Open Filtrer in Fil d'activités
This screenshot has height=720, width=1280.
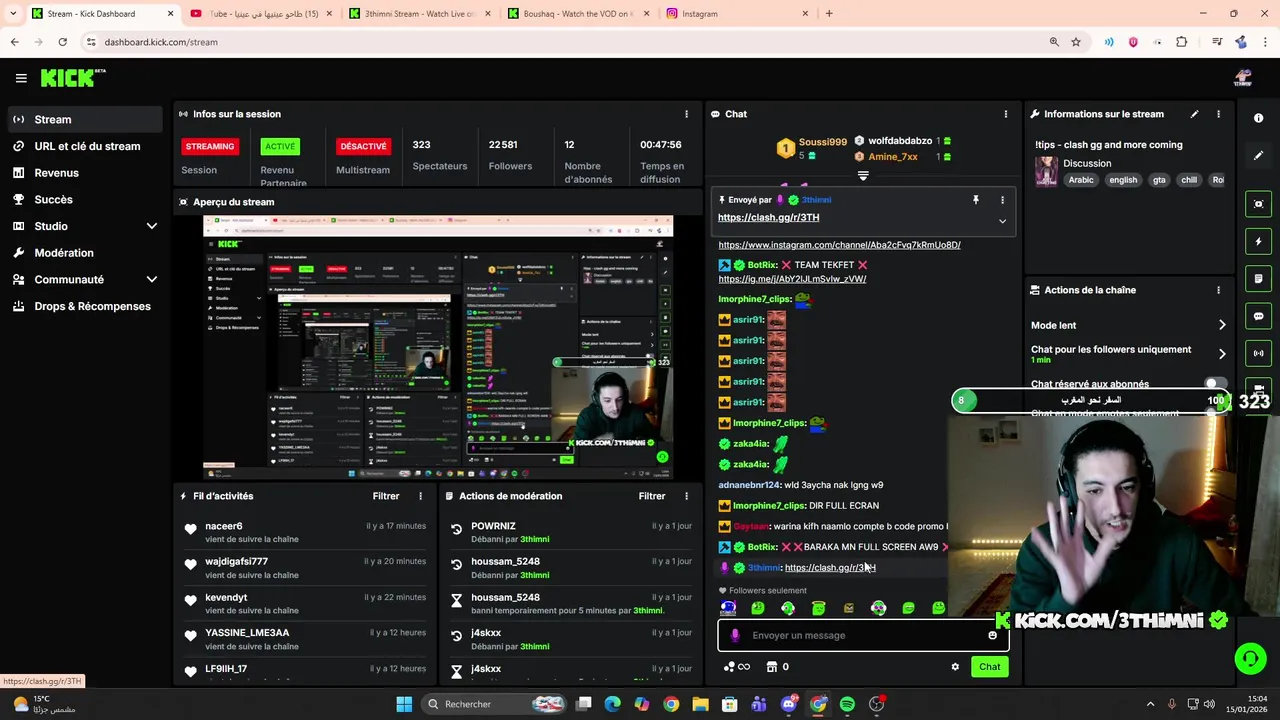tap(386, 496)
